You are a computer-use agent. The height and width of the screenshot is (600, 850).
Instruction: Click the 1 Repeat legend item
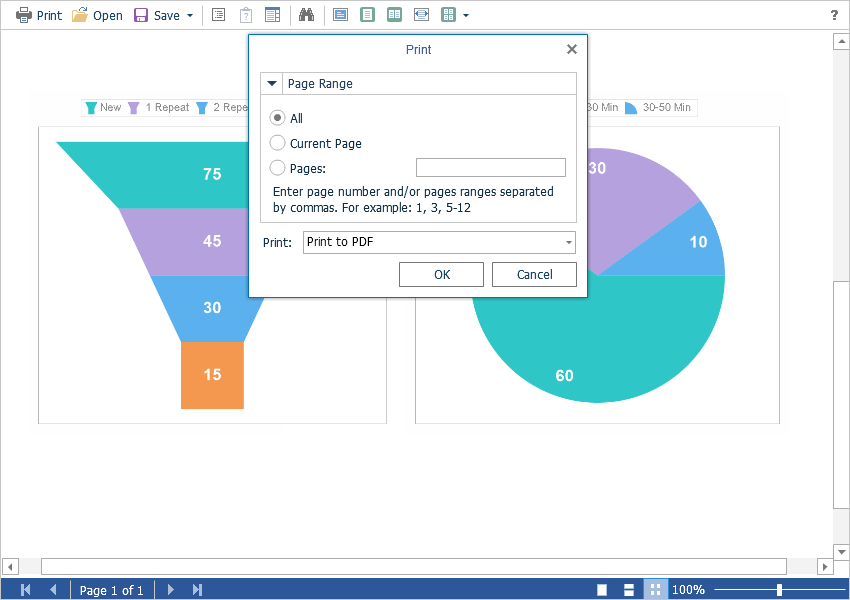pyautogui.click(x=159, y=107)
